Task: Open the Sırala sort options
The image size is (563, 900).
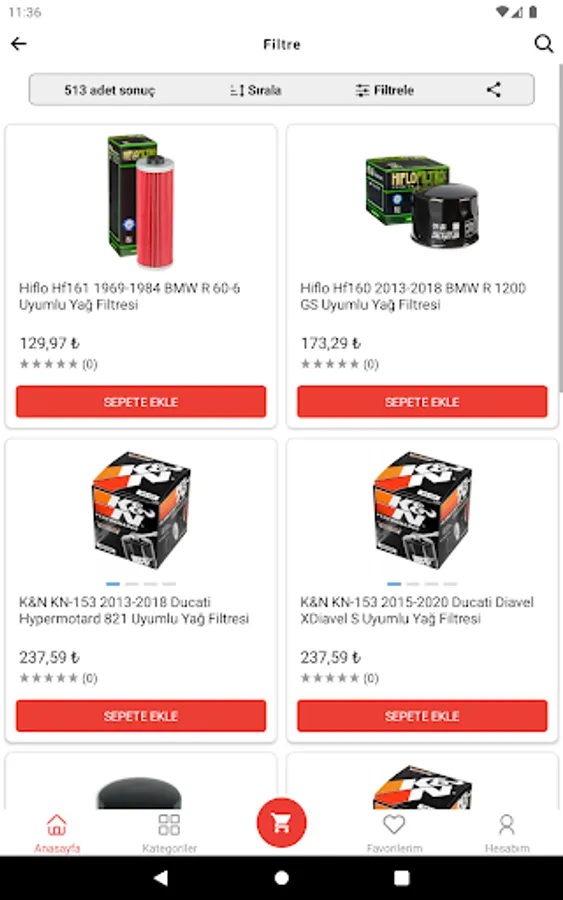Action: (x=256, y=90)
